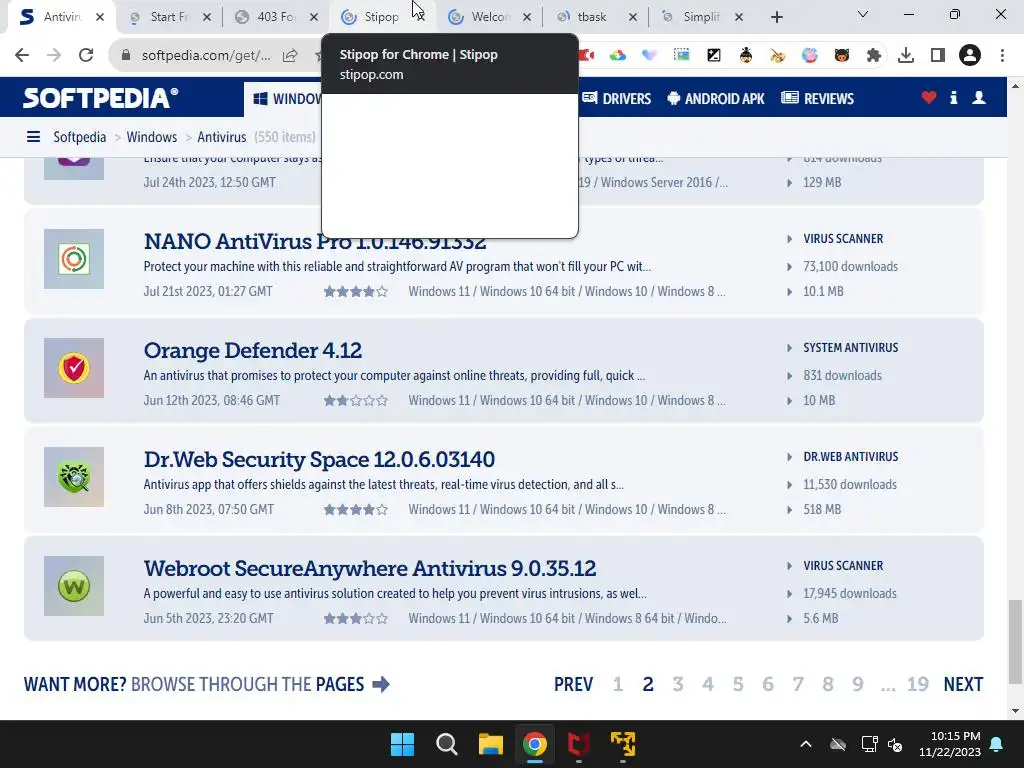Screen dimensions: 1024x768
Task: Open NANO AntiVirus Pro title link
Action: click(315, 242)
